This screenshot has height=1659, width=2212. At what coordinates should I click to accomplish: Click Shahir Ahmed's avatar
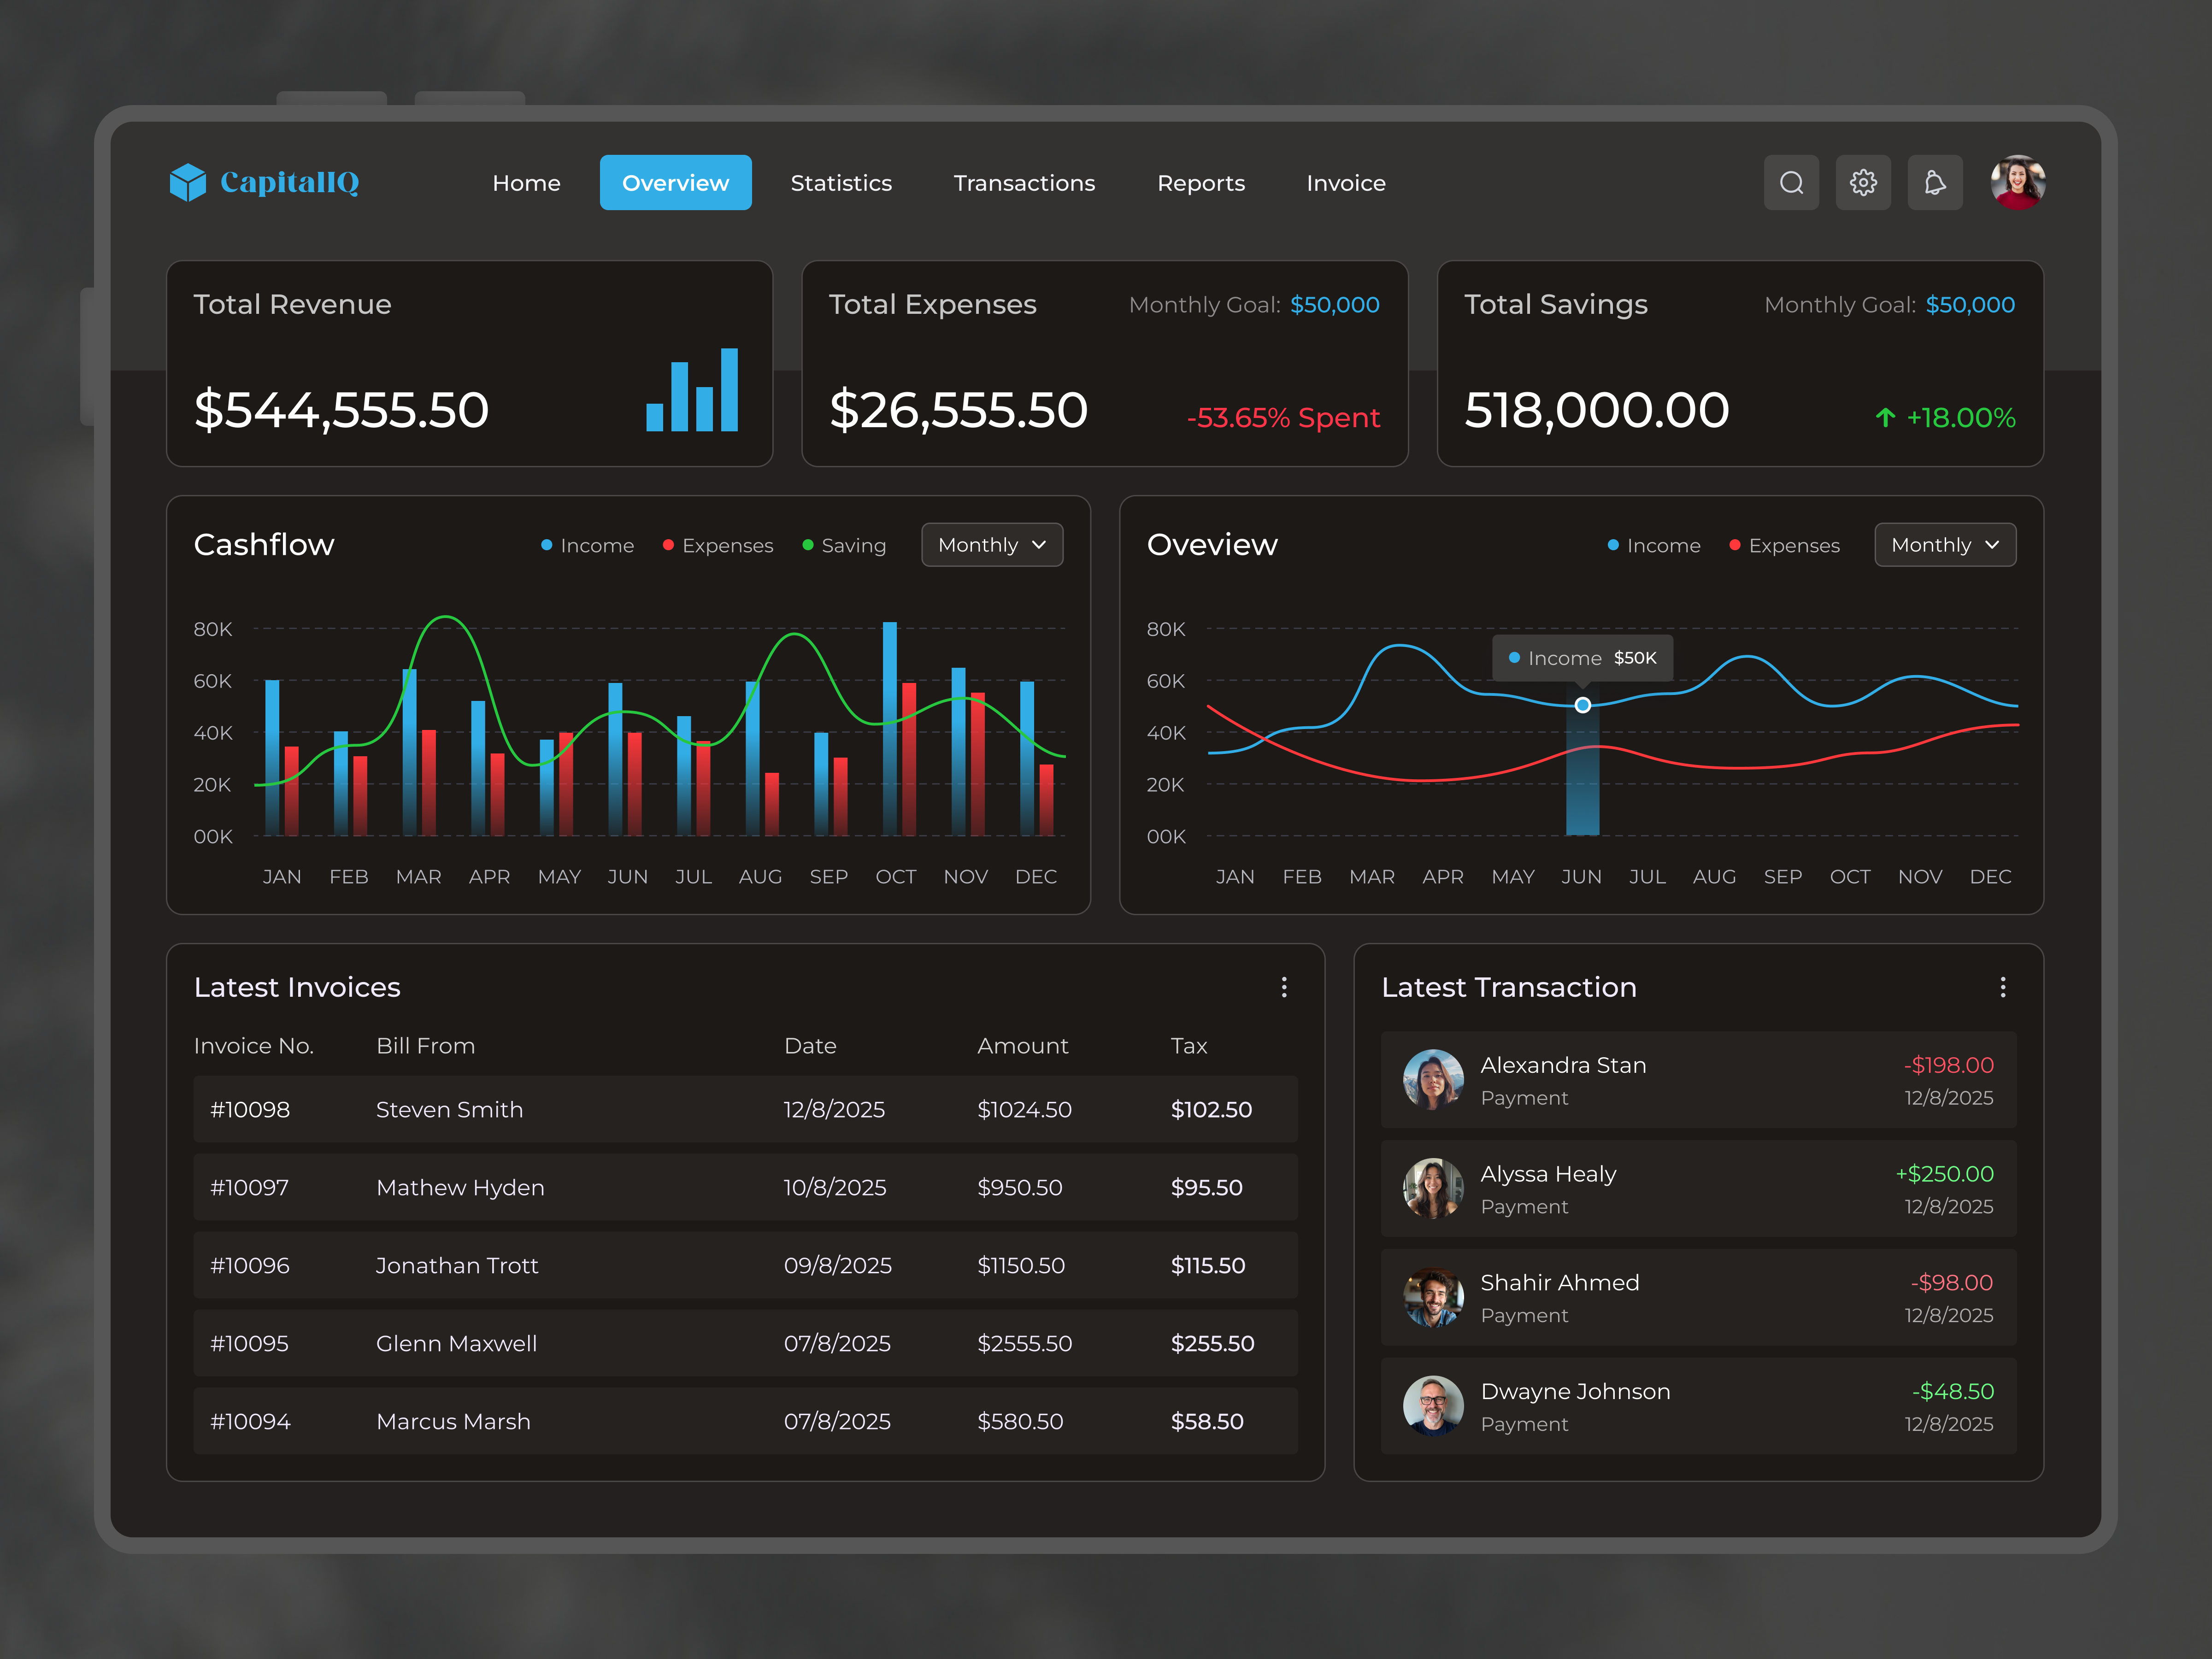coord(1433,1297)
